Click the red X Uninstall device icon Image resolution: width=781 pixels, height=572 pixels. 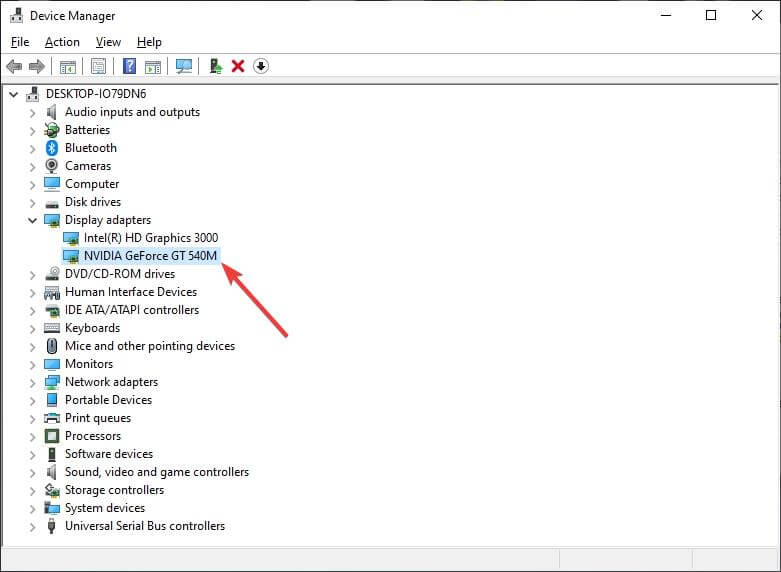coord(238,66)
